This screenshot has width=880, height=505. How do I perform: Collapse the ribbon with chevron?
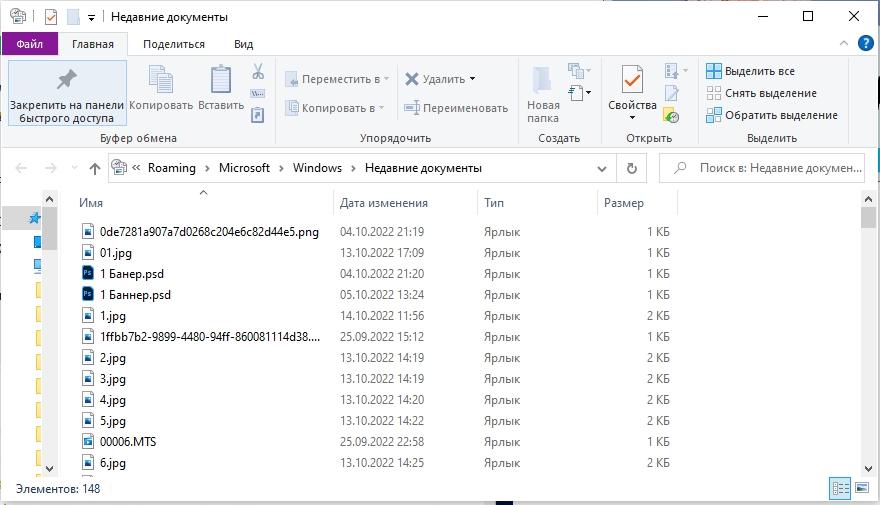844,43
